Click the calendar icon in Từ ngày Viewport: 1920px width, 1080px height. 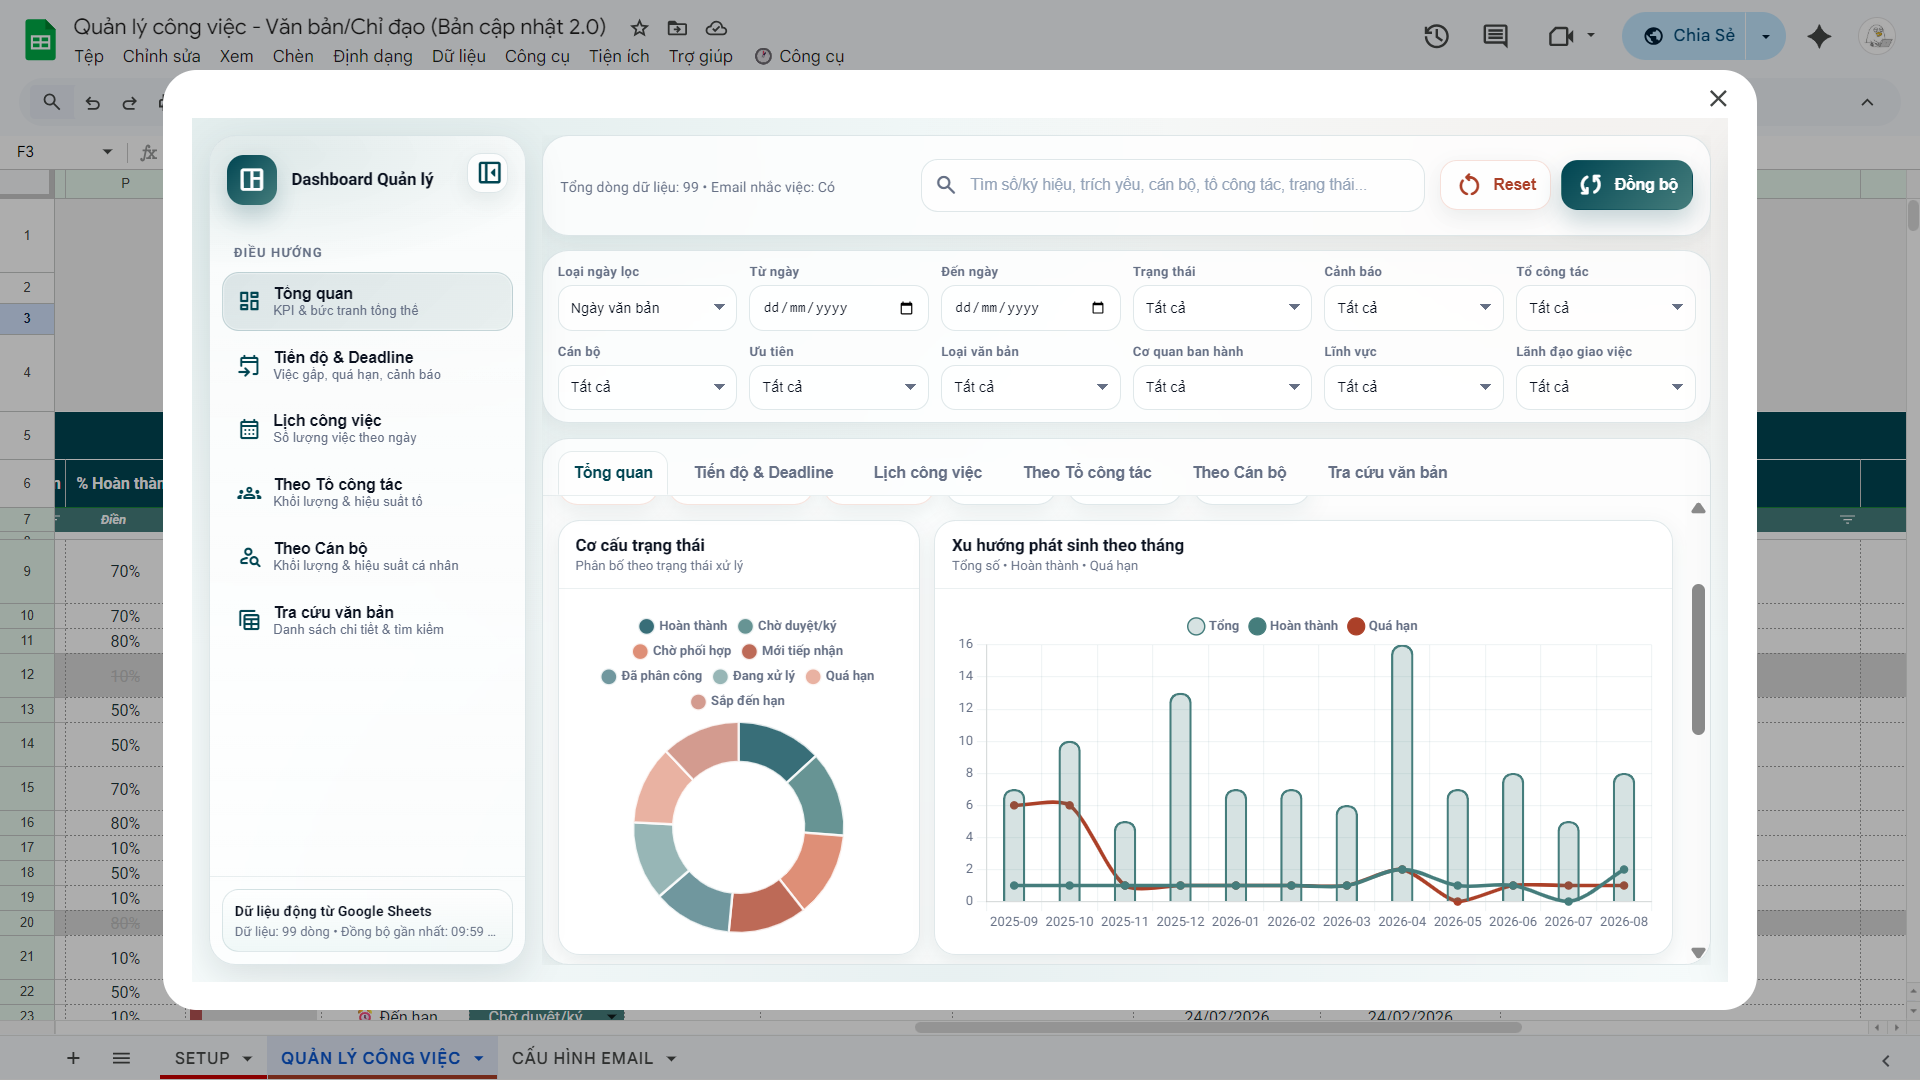tap(906, 308)
